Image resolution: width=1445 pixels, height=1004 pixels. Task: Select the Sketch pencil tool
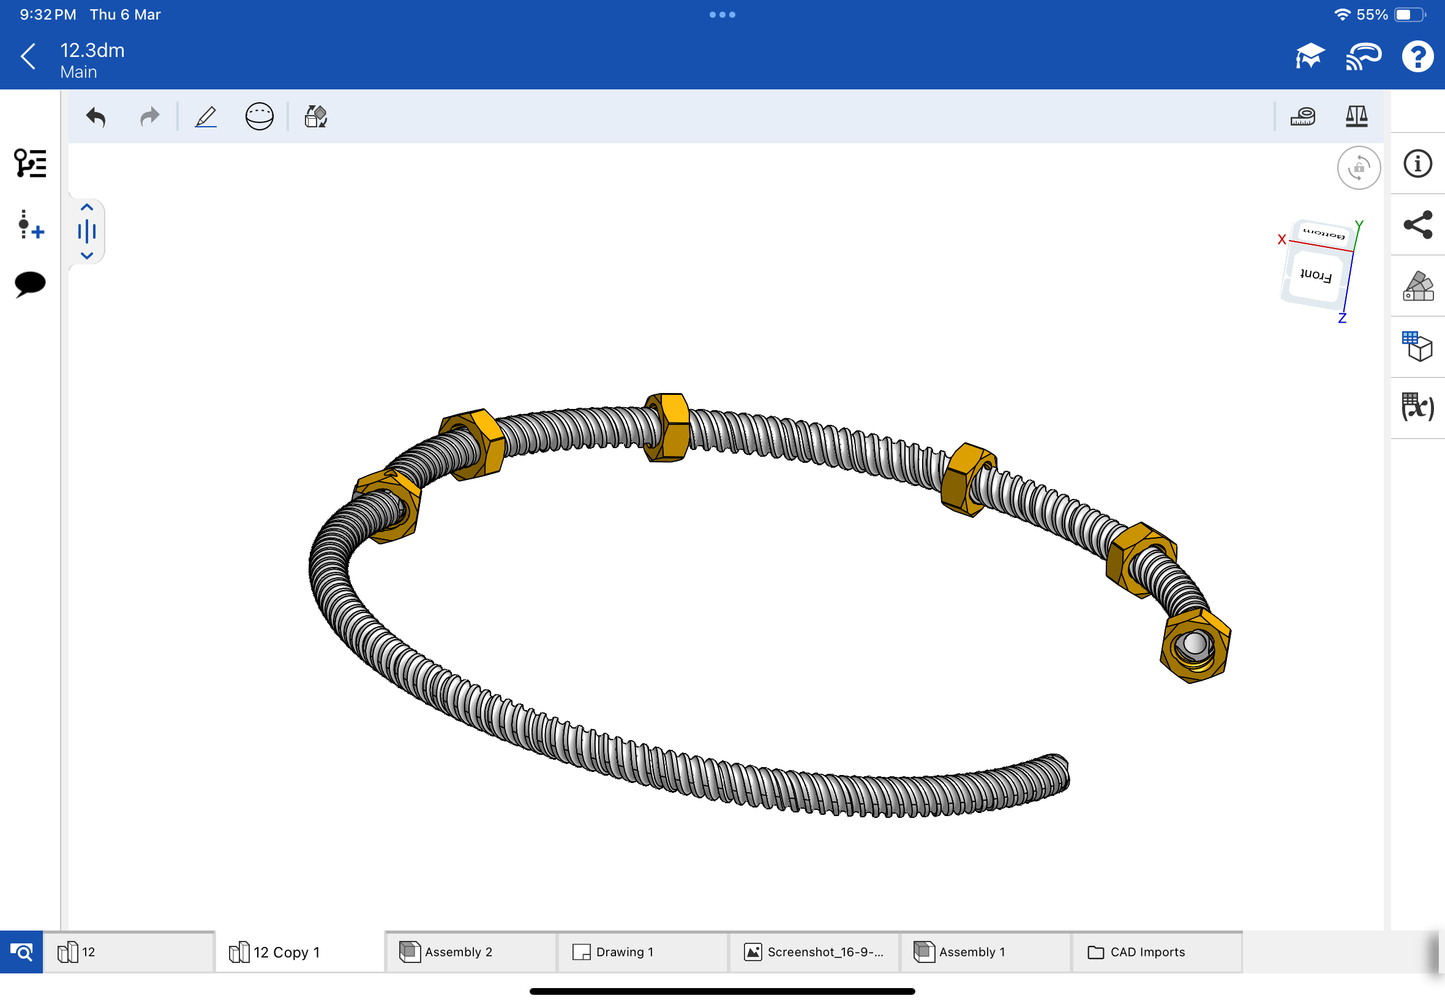pos(206,117)
